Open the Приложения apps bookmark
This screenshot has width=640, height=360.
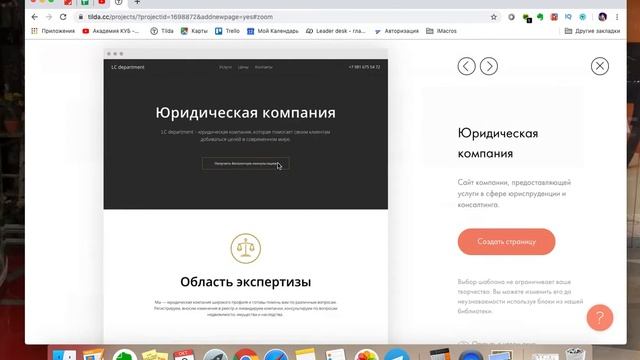point(53,31)
